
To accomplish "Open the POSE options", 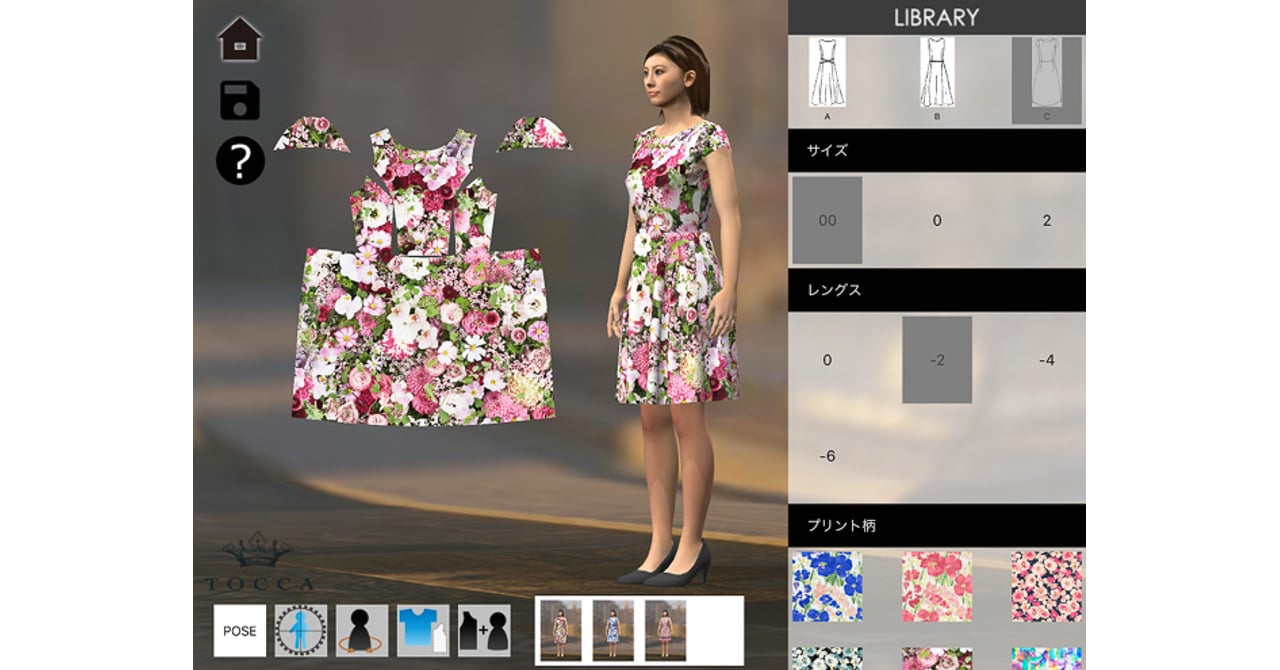I will [x=240, y=631].
